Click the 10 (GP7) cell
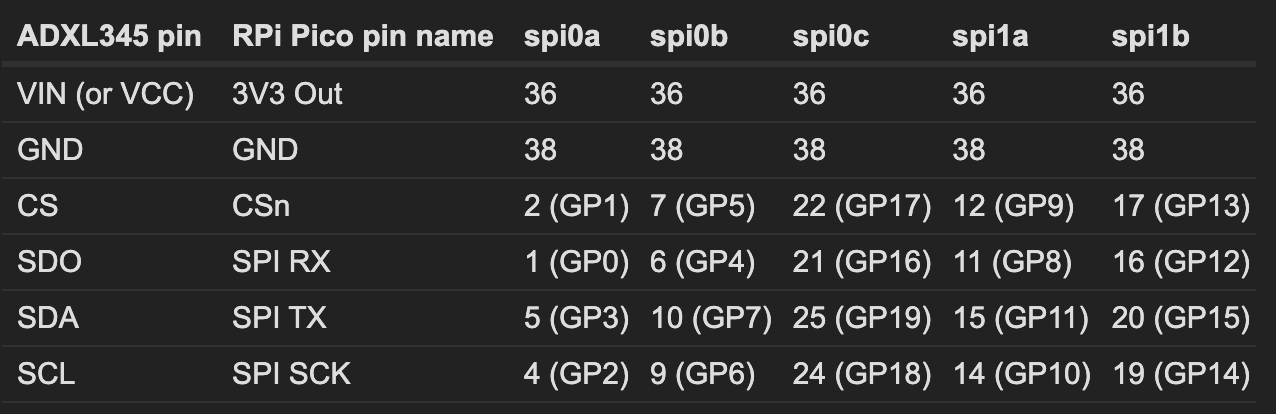1276x414 pixels. click(x=711, y=318)
